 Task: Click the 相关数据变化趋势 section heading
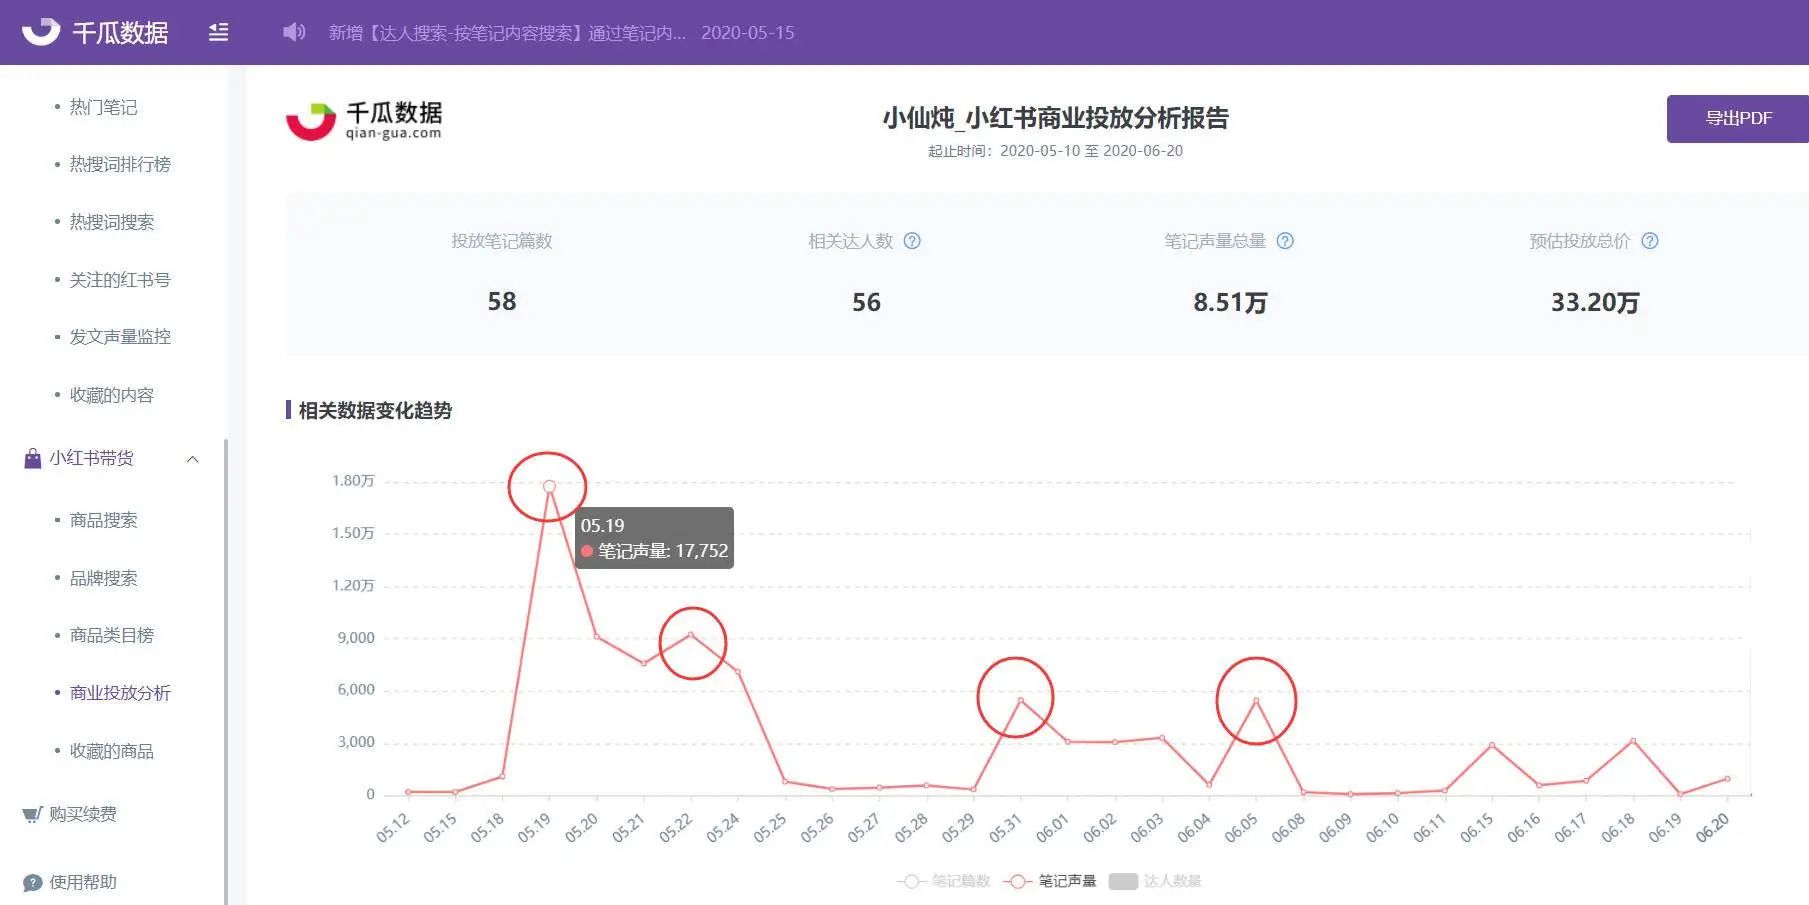point(375,410)
